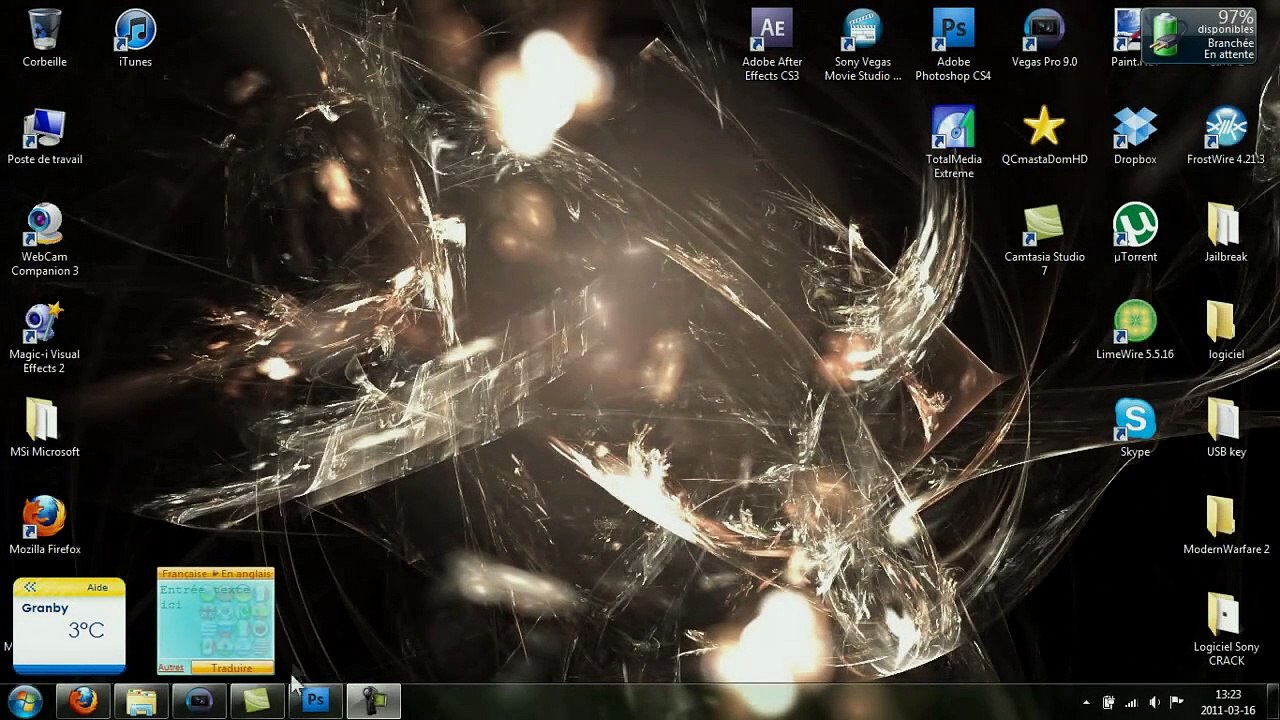Open the Autres link in translator gadget

point(171,668)
